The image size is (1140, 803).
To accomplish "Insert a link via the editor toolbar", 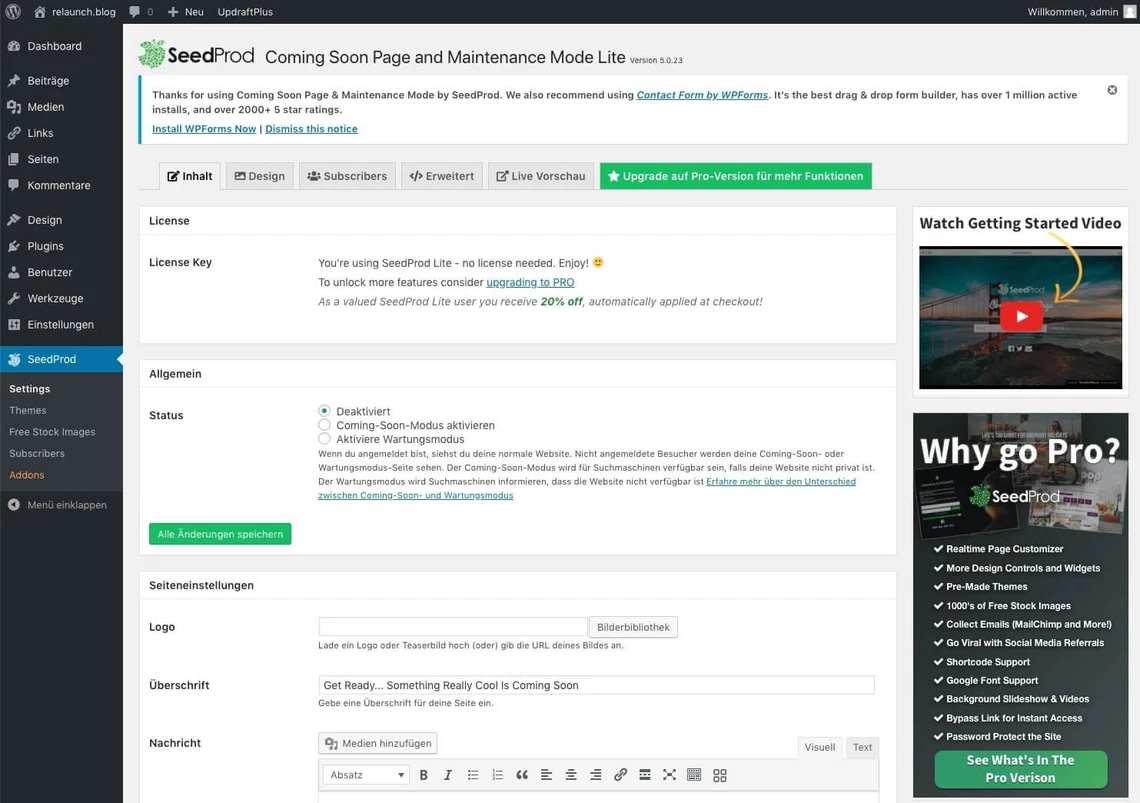I will [x=620, y=774].
